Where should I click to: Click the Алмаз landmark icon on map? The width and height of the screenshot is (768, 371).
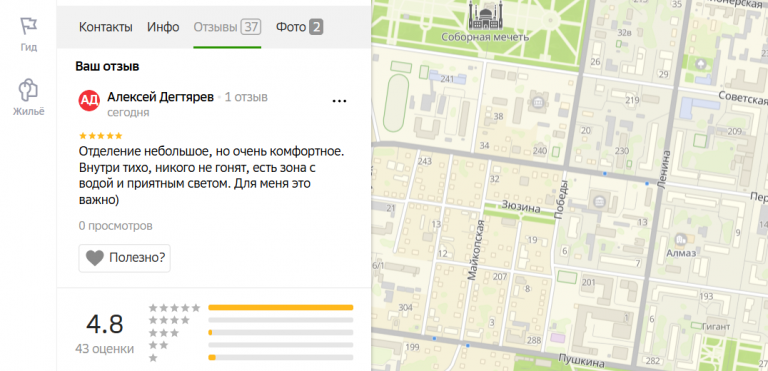point(680,240)
